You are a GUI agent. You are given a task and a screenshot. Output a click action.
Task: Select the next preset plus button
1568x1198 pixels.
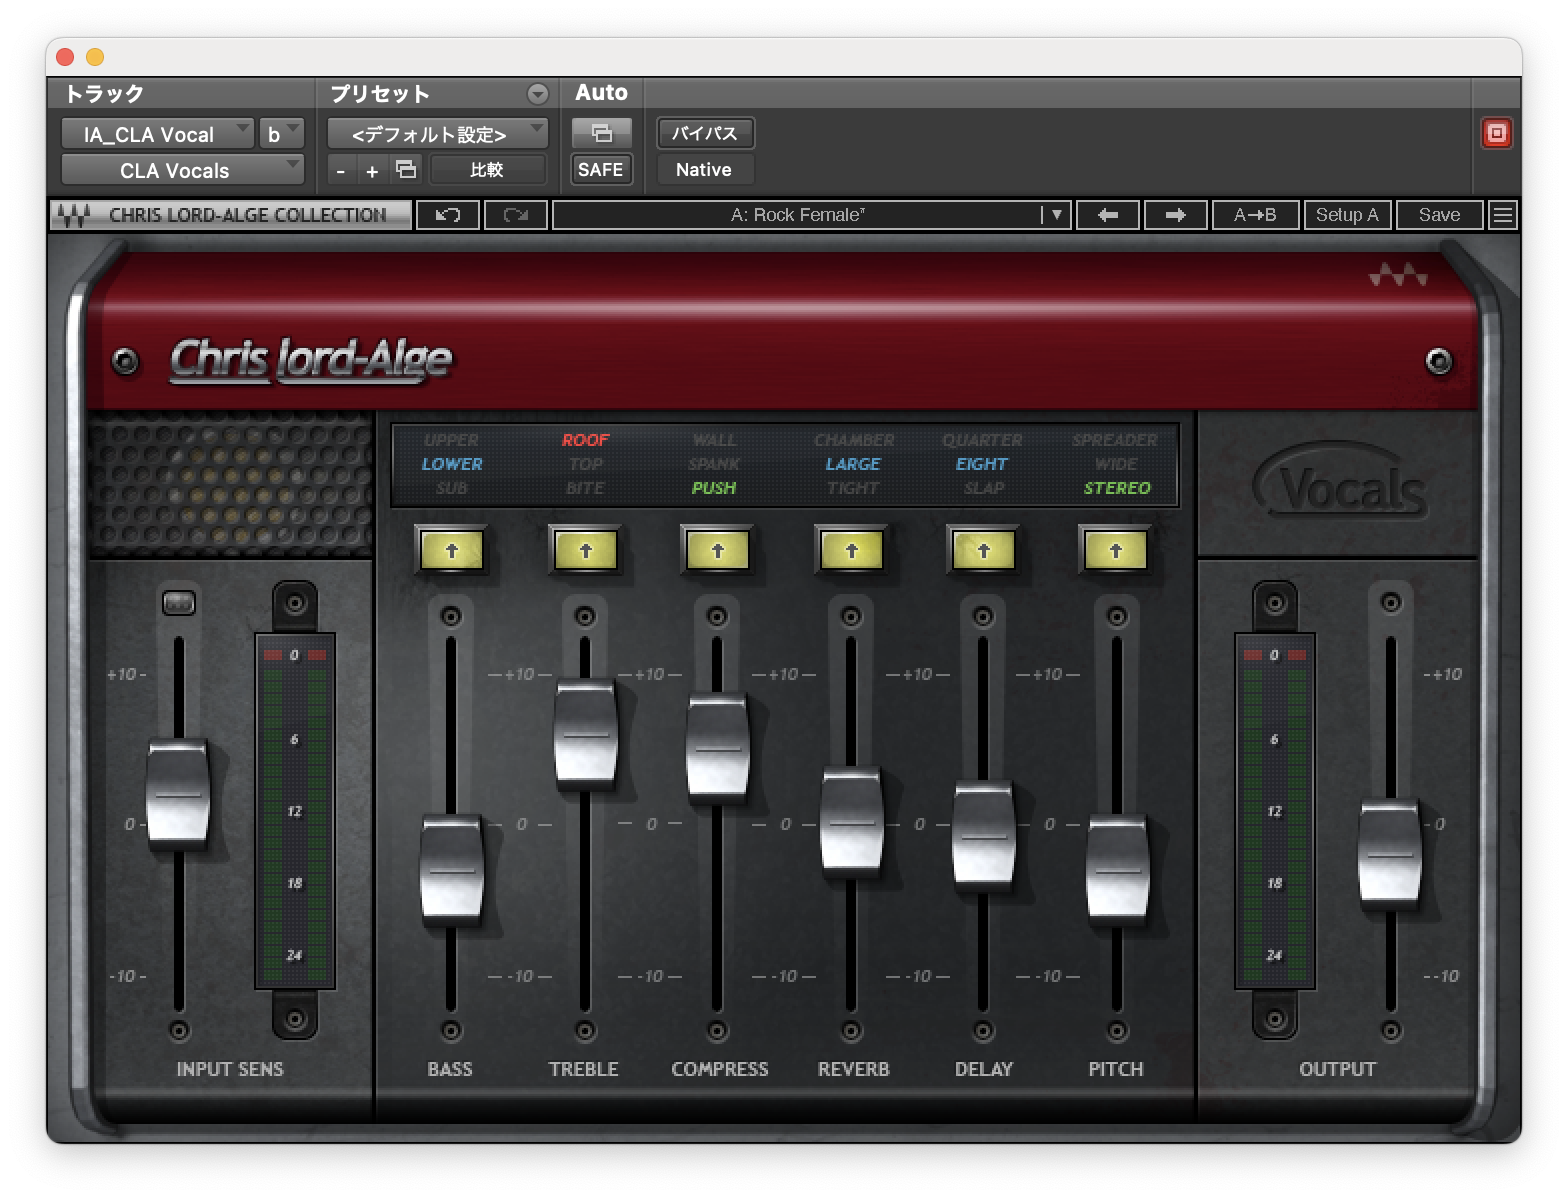(x=372, y=171)
